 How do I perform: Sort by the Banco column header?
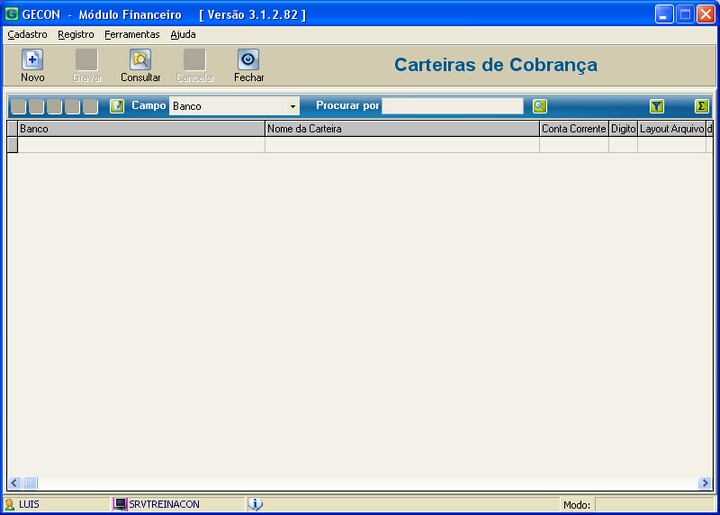(x=140, y=129)
